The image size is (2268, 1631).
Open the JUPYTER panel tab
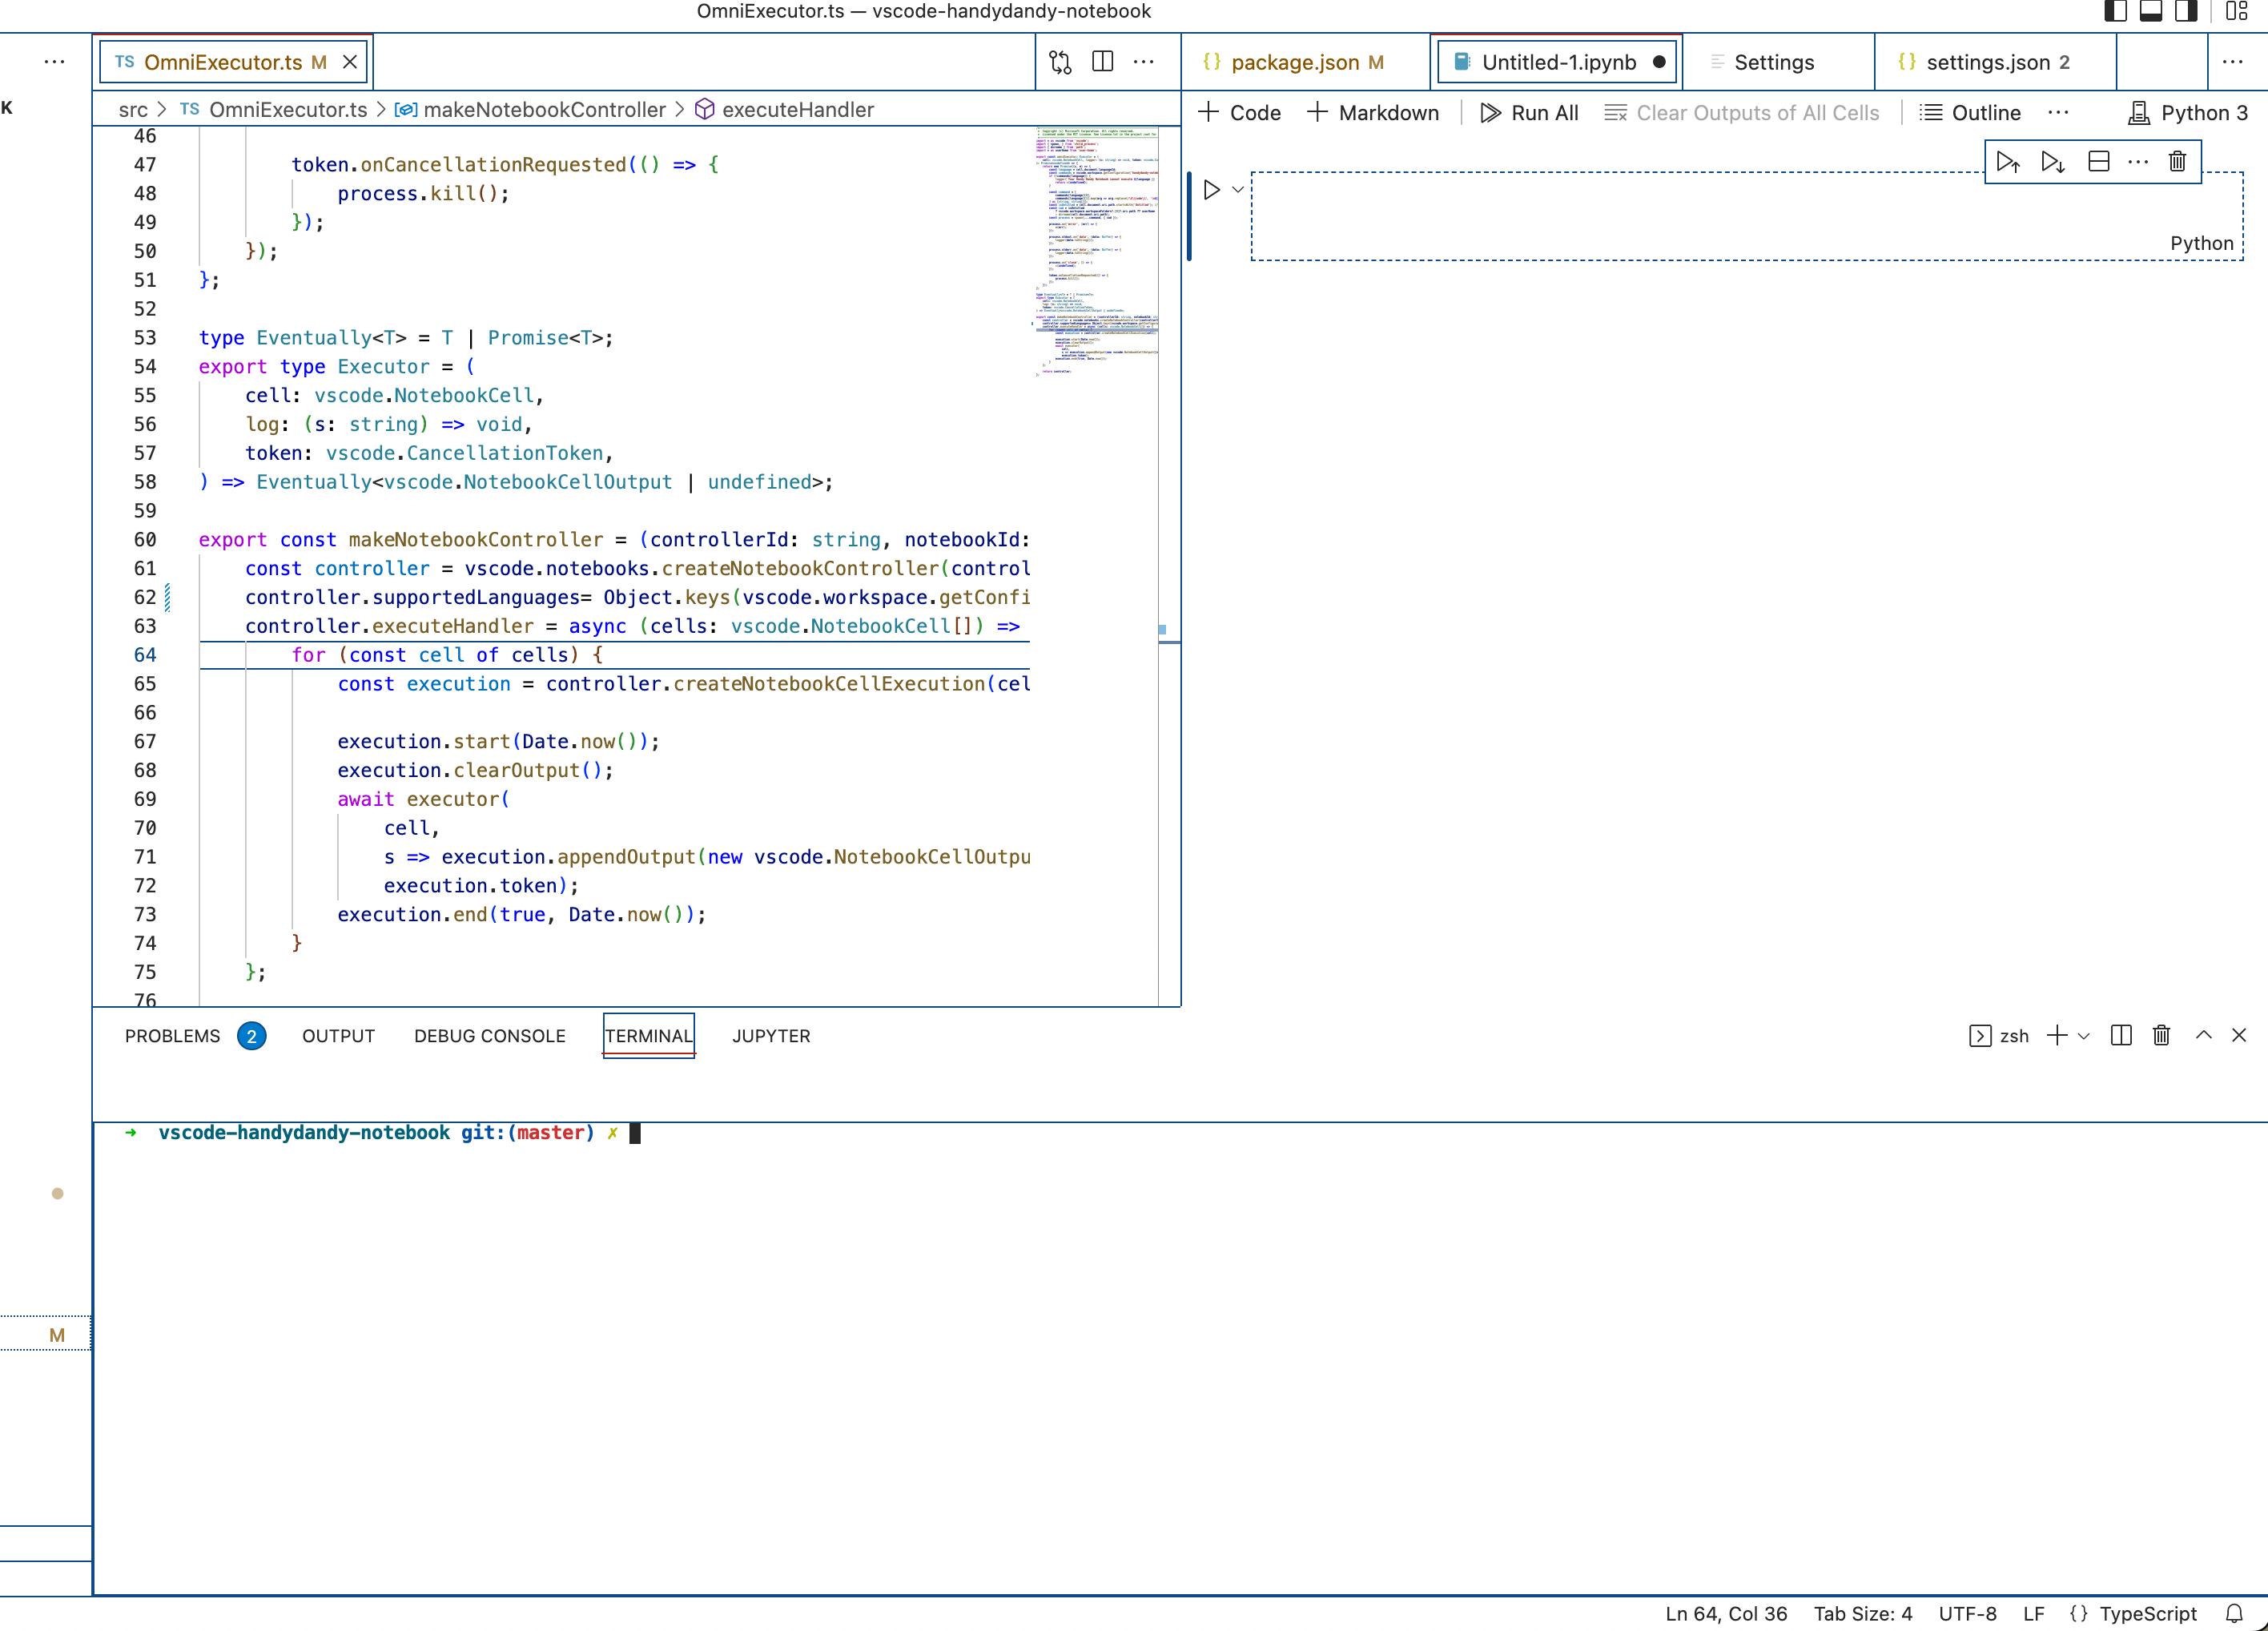[771, 1036]
